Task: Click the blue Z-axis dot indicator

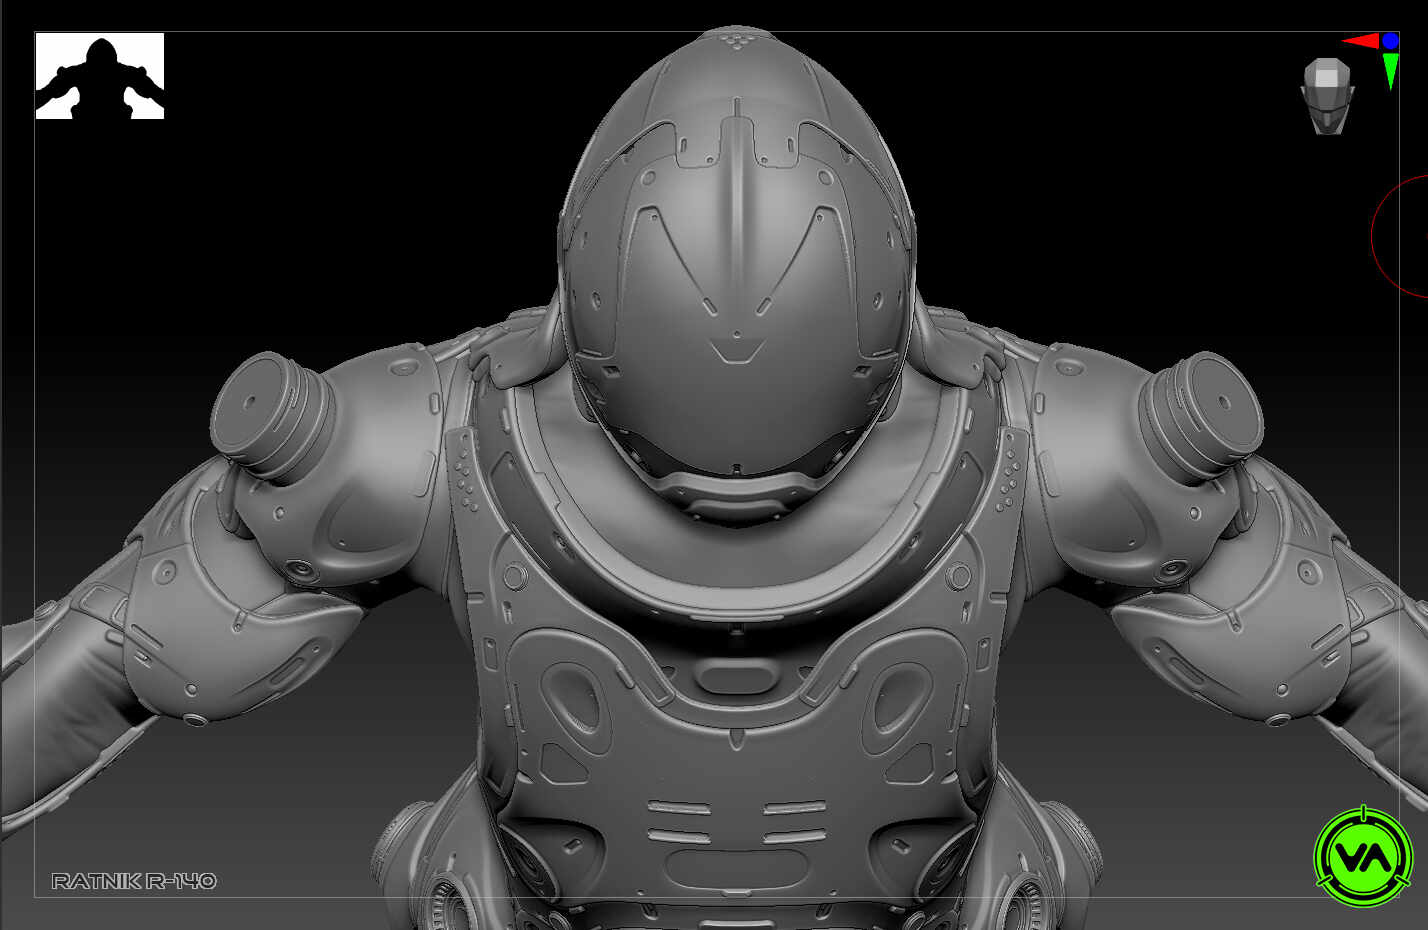Action: (x=1390, y=41)
